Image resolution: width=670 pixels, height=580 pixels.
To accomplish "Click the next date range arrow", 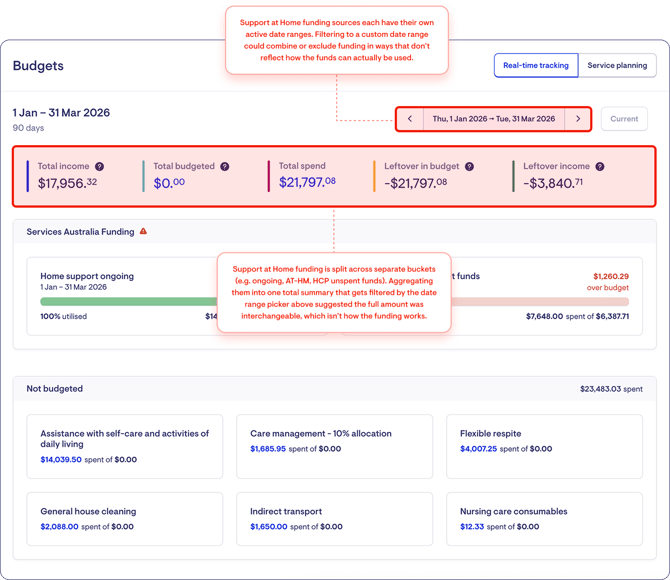I will [x=577, y=119].
